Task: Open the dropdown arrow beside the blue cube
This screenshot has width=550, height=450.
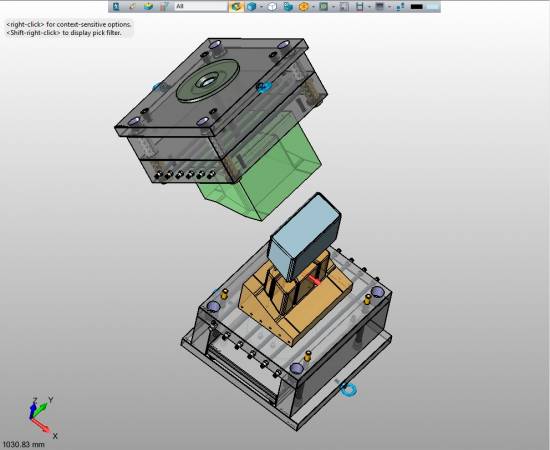Action: coord(261,7)
